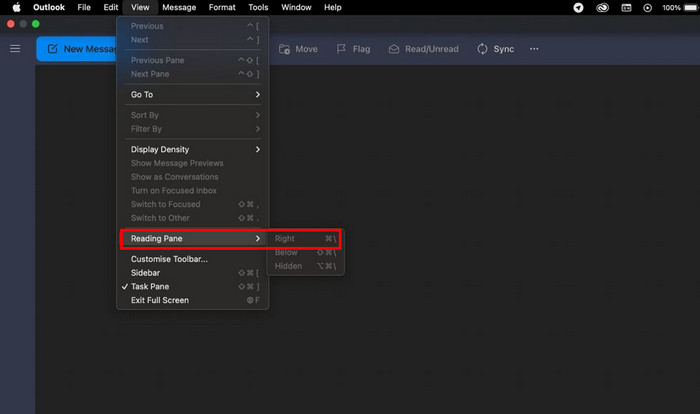
Task: Toggle the checked Task Pane option
Action: click(149, 287)
